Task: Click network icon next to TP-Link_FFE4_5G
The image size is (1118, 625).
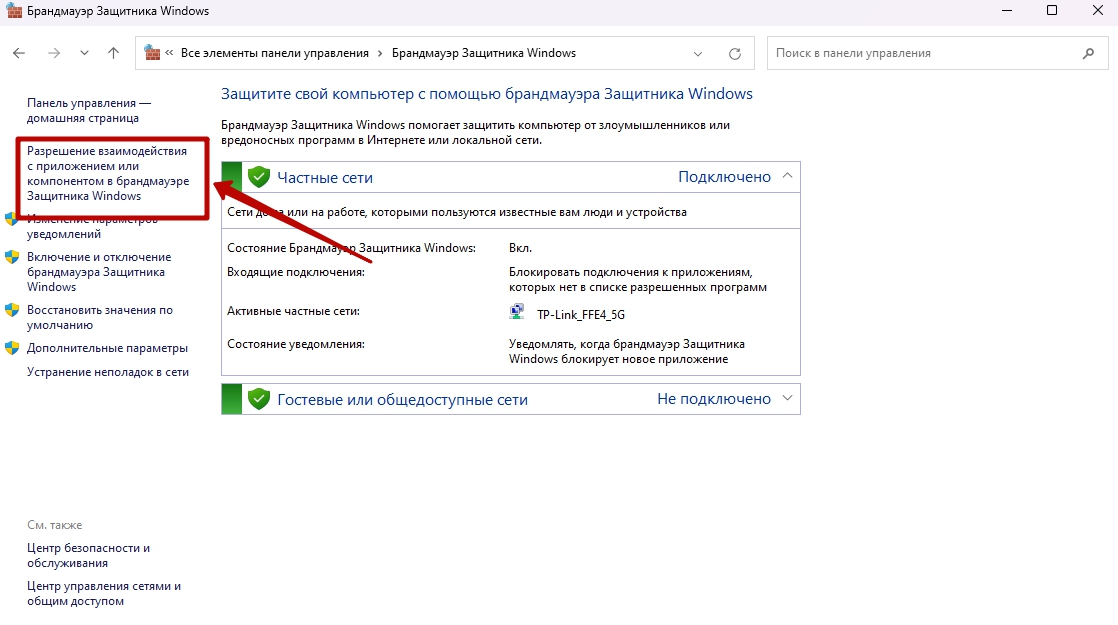Action: coord(517,312)
